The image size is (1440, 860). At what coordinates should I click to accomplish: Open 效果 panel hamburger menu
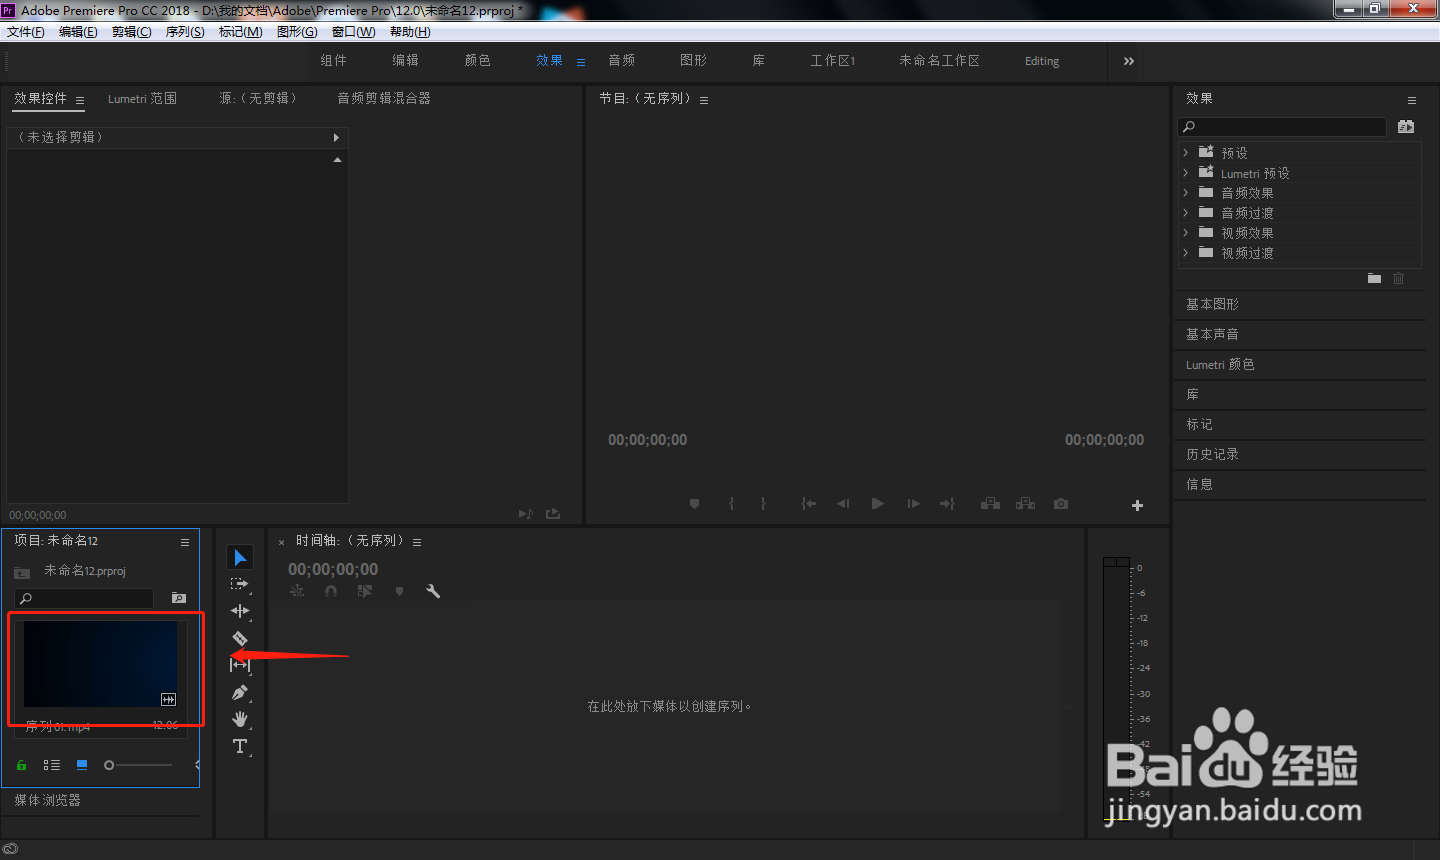[x=1412, y=100]
